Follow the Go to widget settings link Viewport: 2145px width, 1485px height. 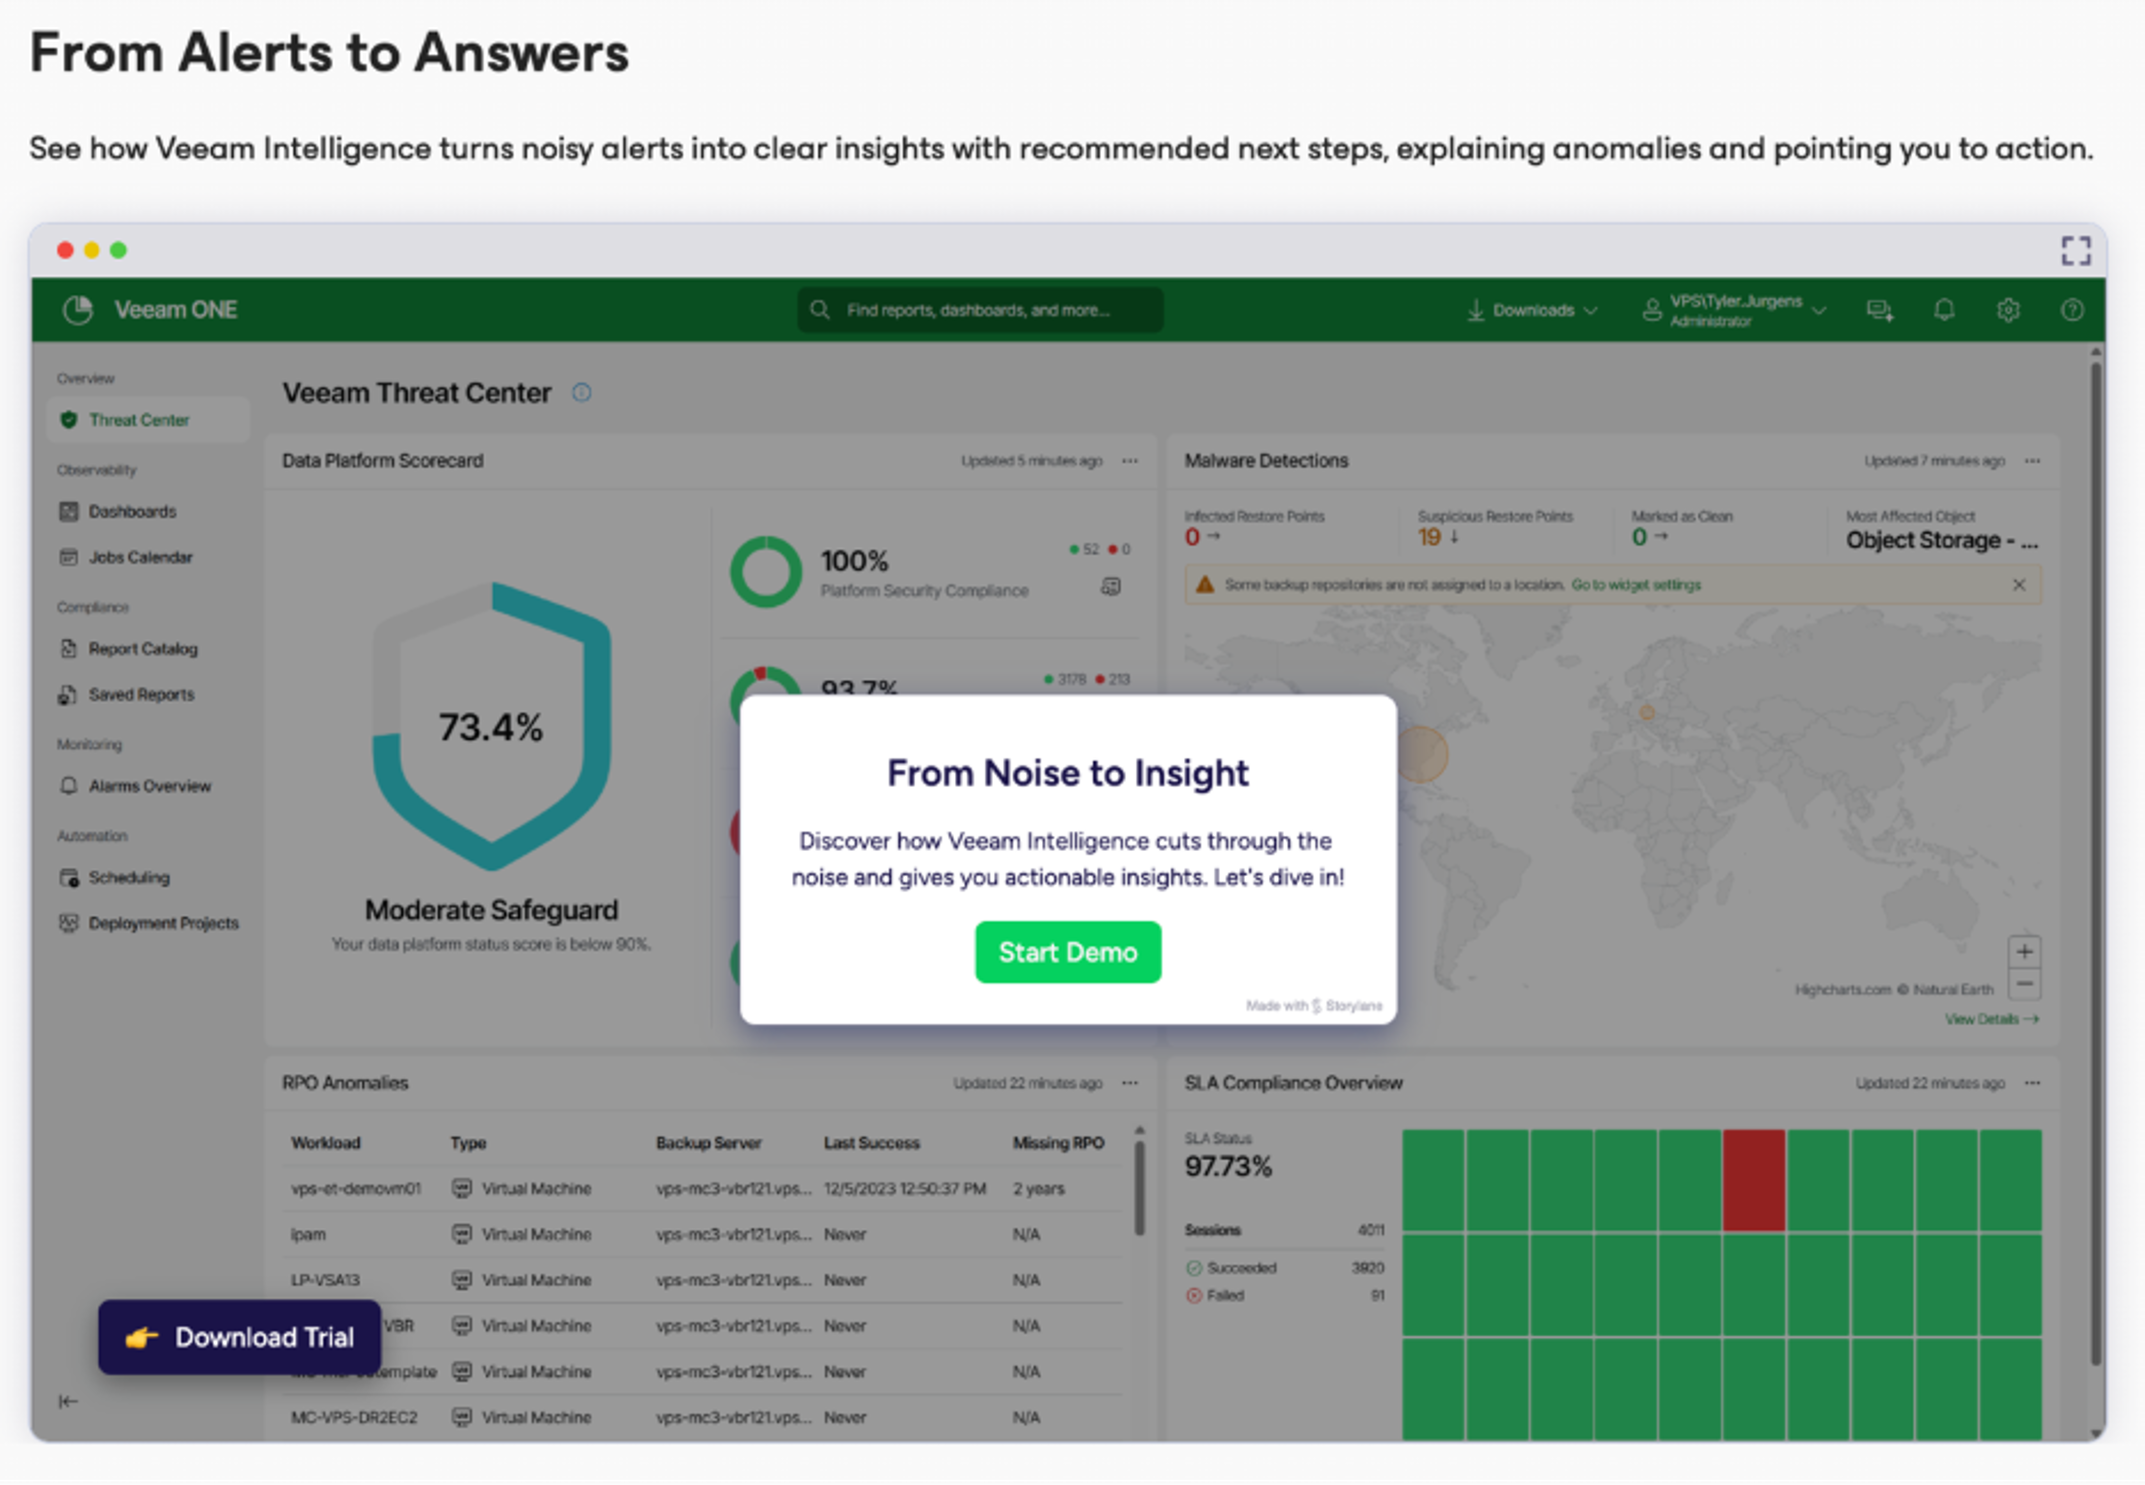pyautogui.click(x=1635, y=585)
